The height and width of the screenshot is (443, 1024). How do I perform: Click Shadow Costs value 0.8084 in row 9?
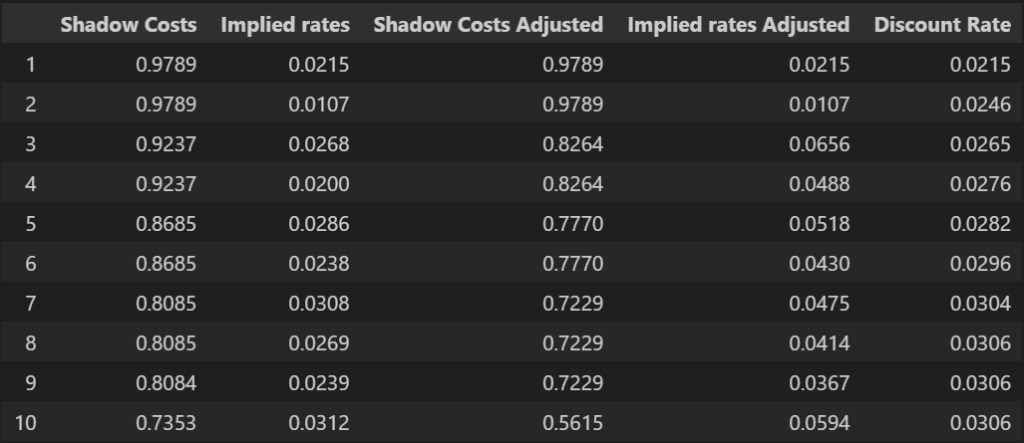167,383
